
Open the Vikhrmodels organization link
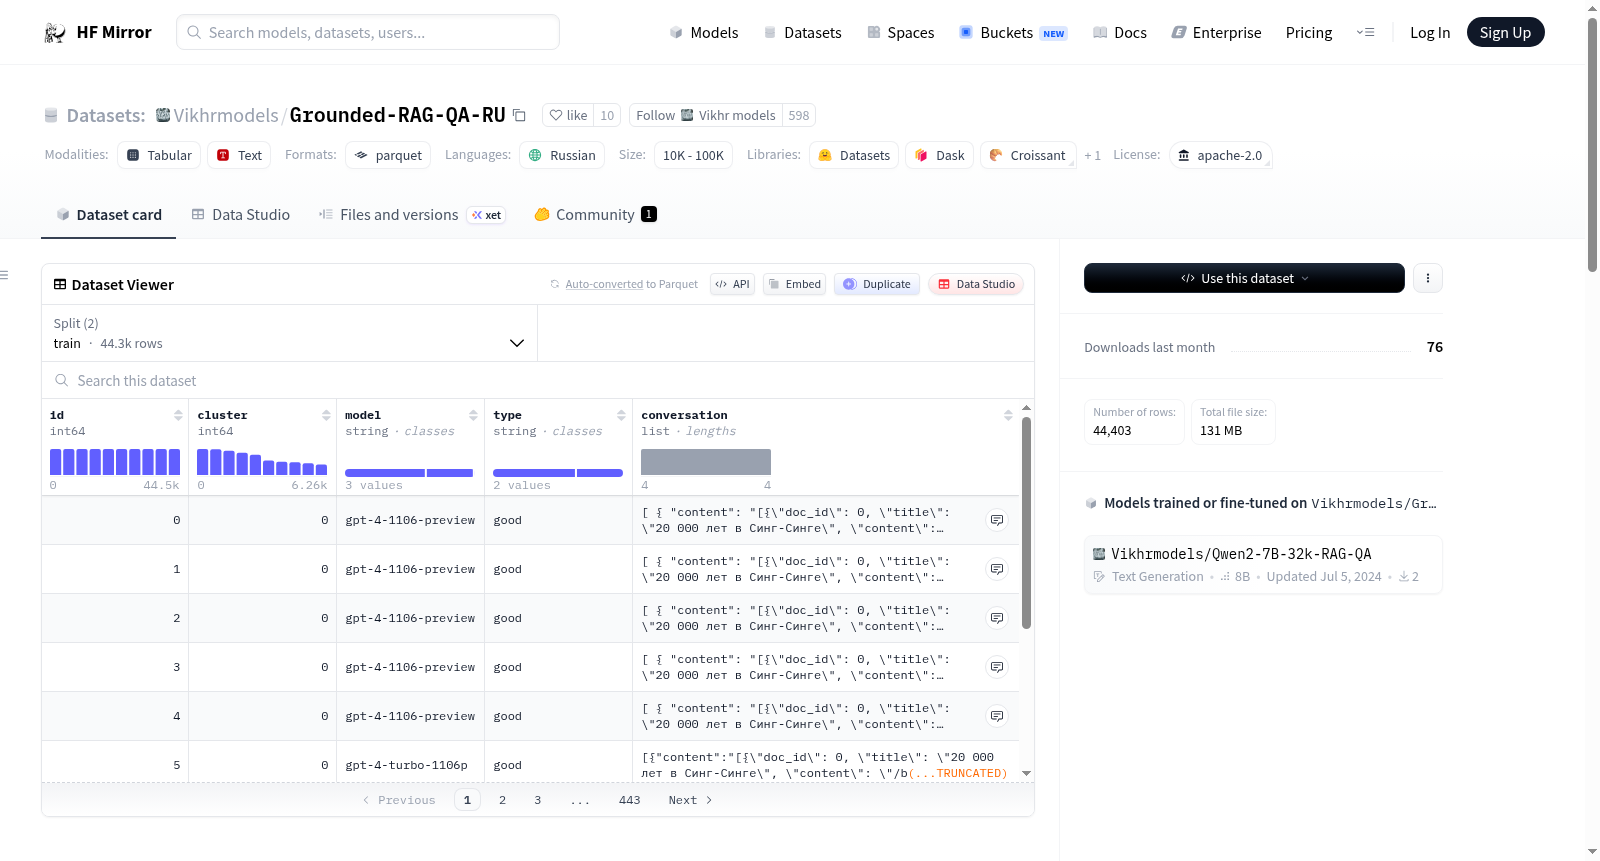[x=226, y=115]
